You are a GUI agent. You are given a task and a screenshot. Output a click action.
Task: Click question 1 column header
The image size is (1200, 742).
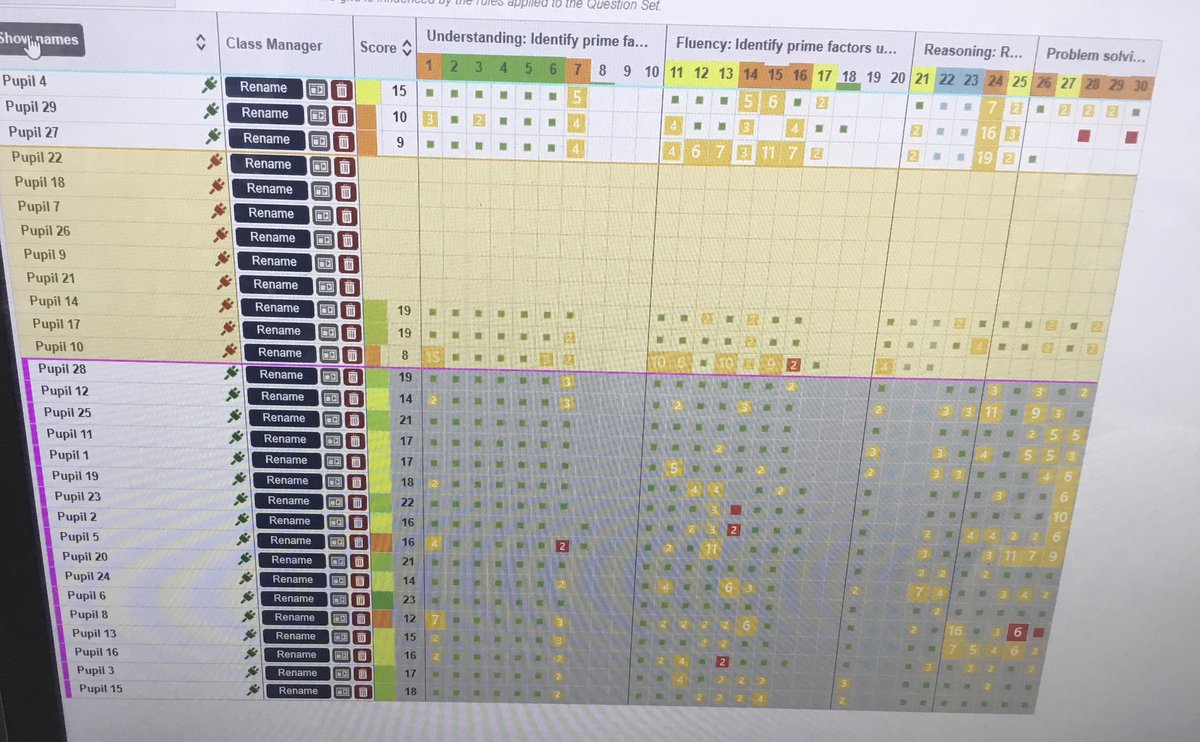point(428,67)
